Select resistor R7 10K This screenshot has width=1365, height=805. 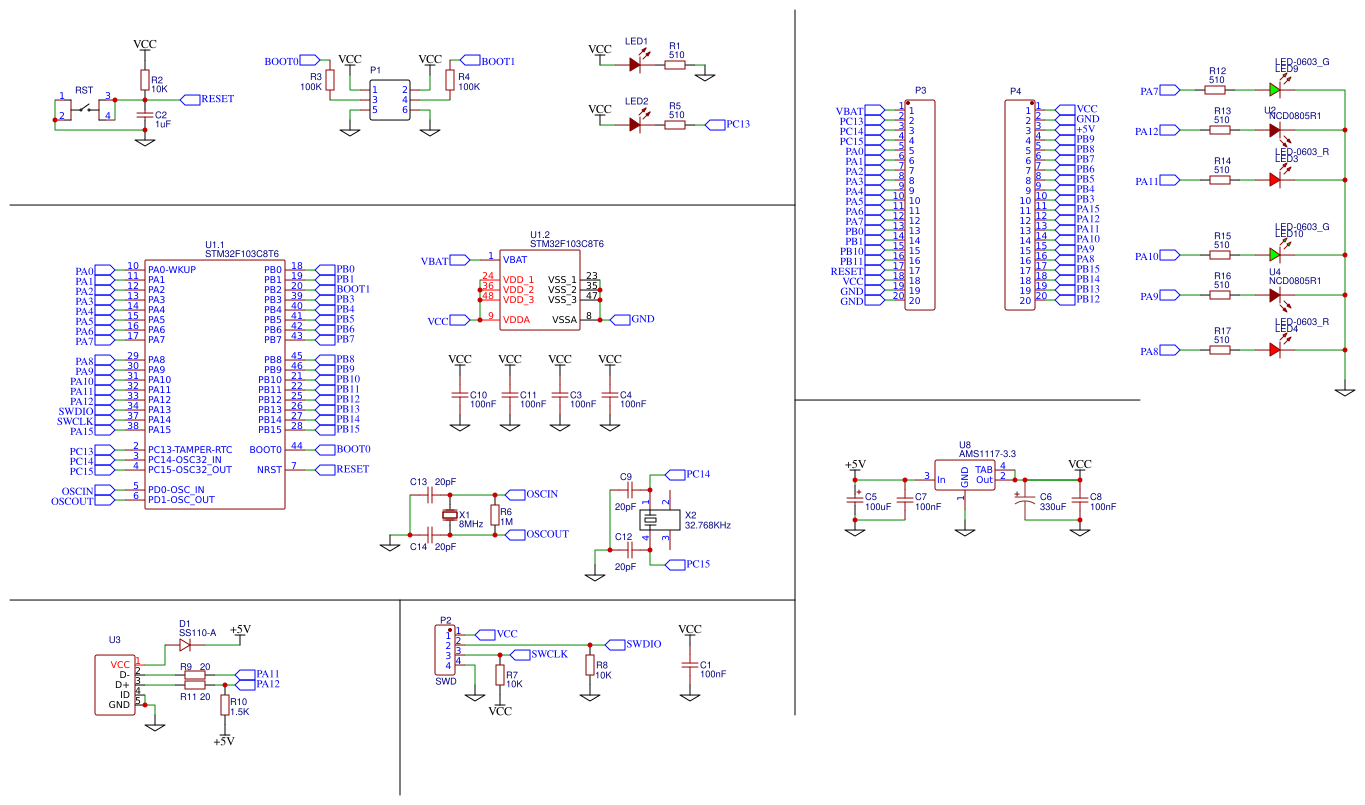point(500,676)
